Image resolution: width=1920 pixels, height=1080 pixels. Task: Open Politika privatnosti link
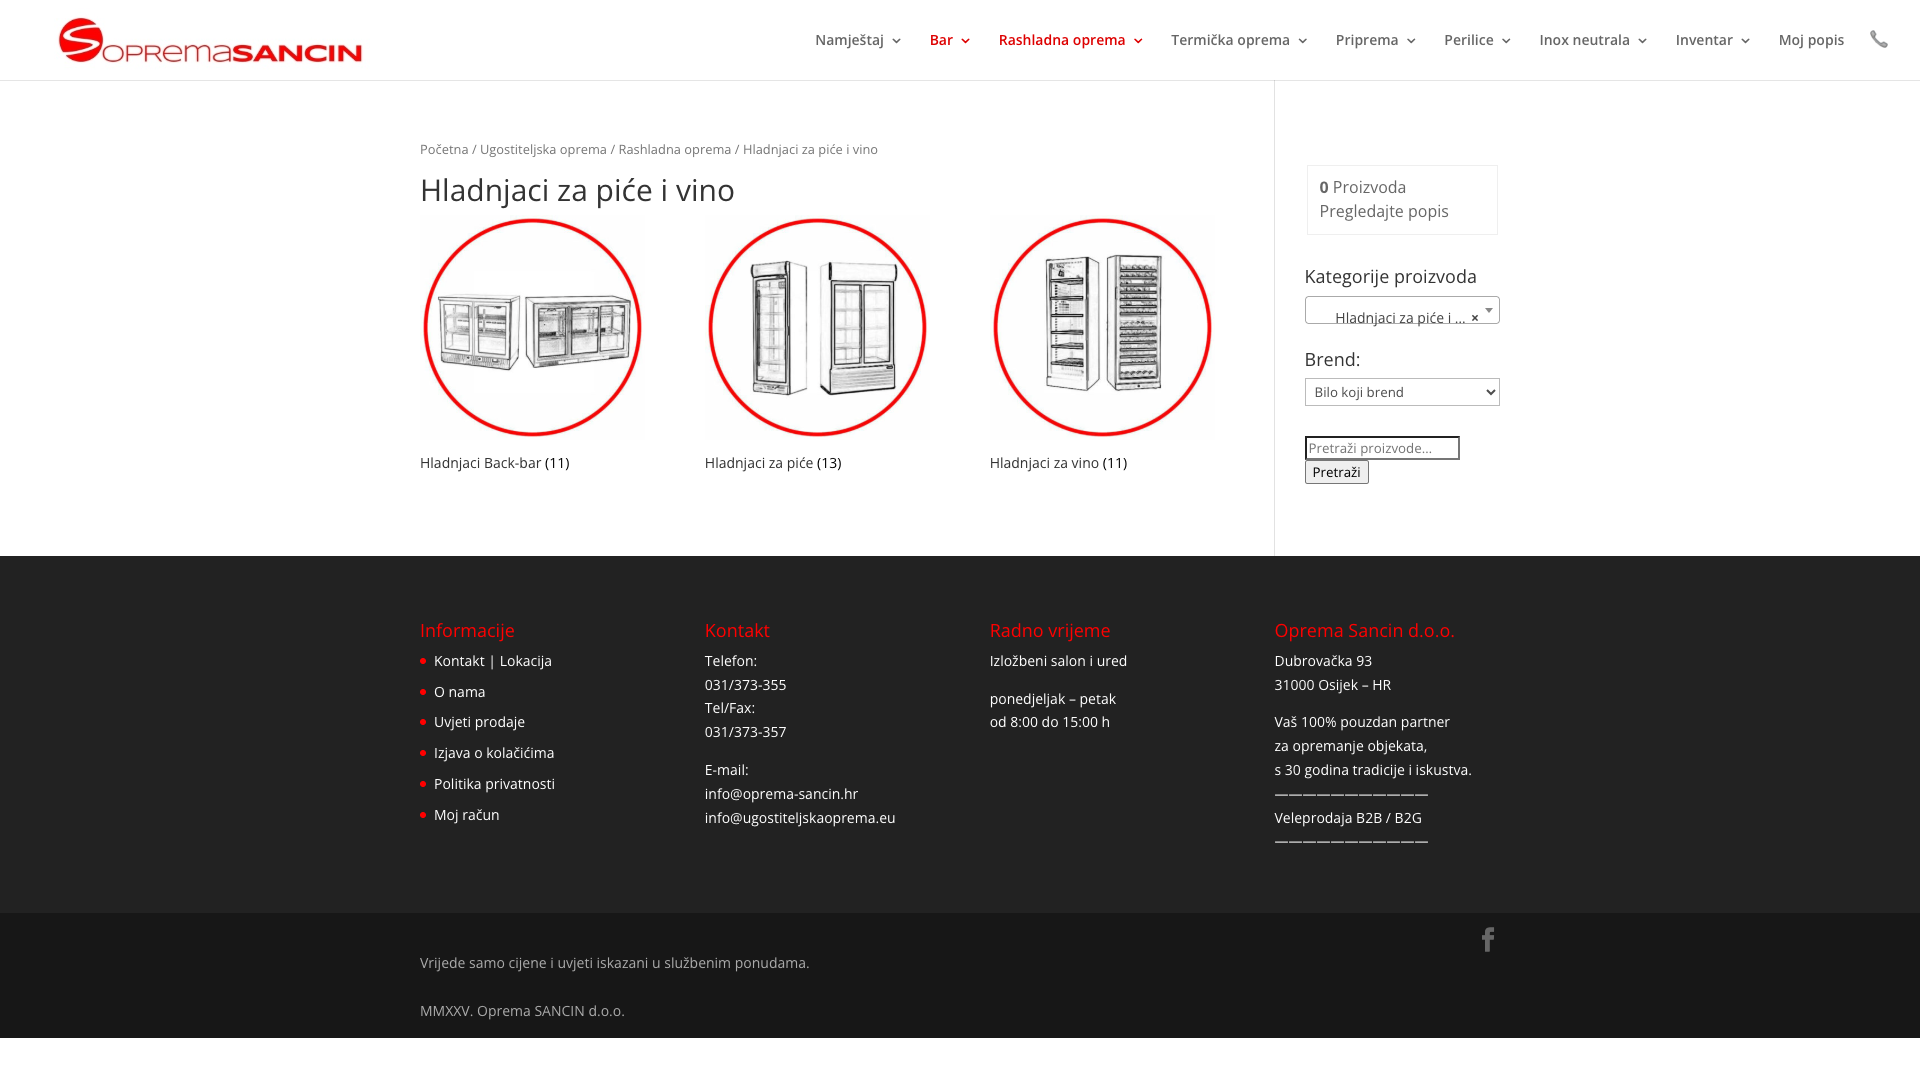click(x=494, y=784)
